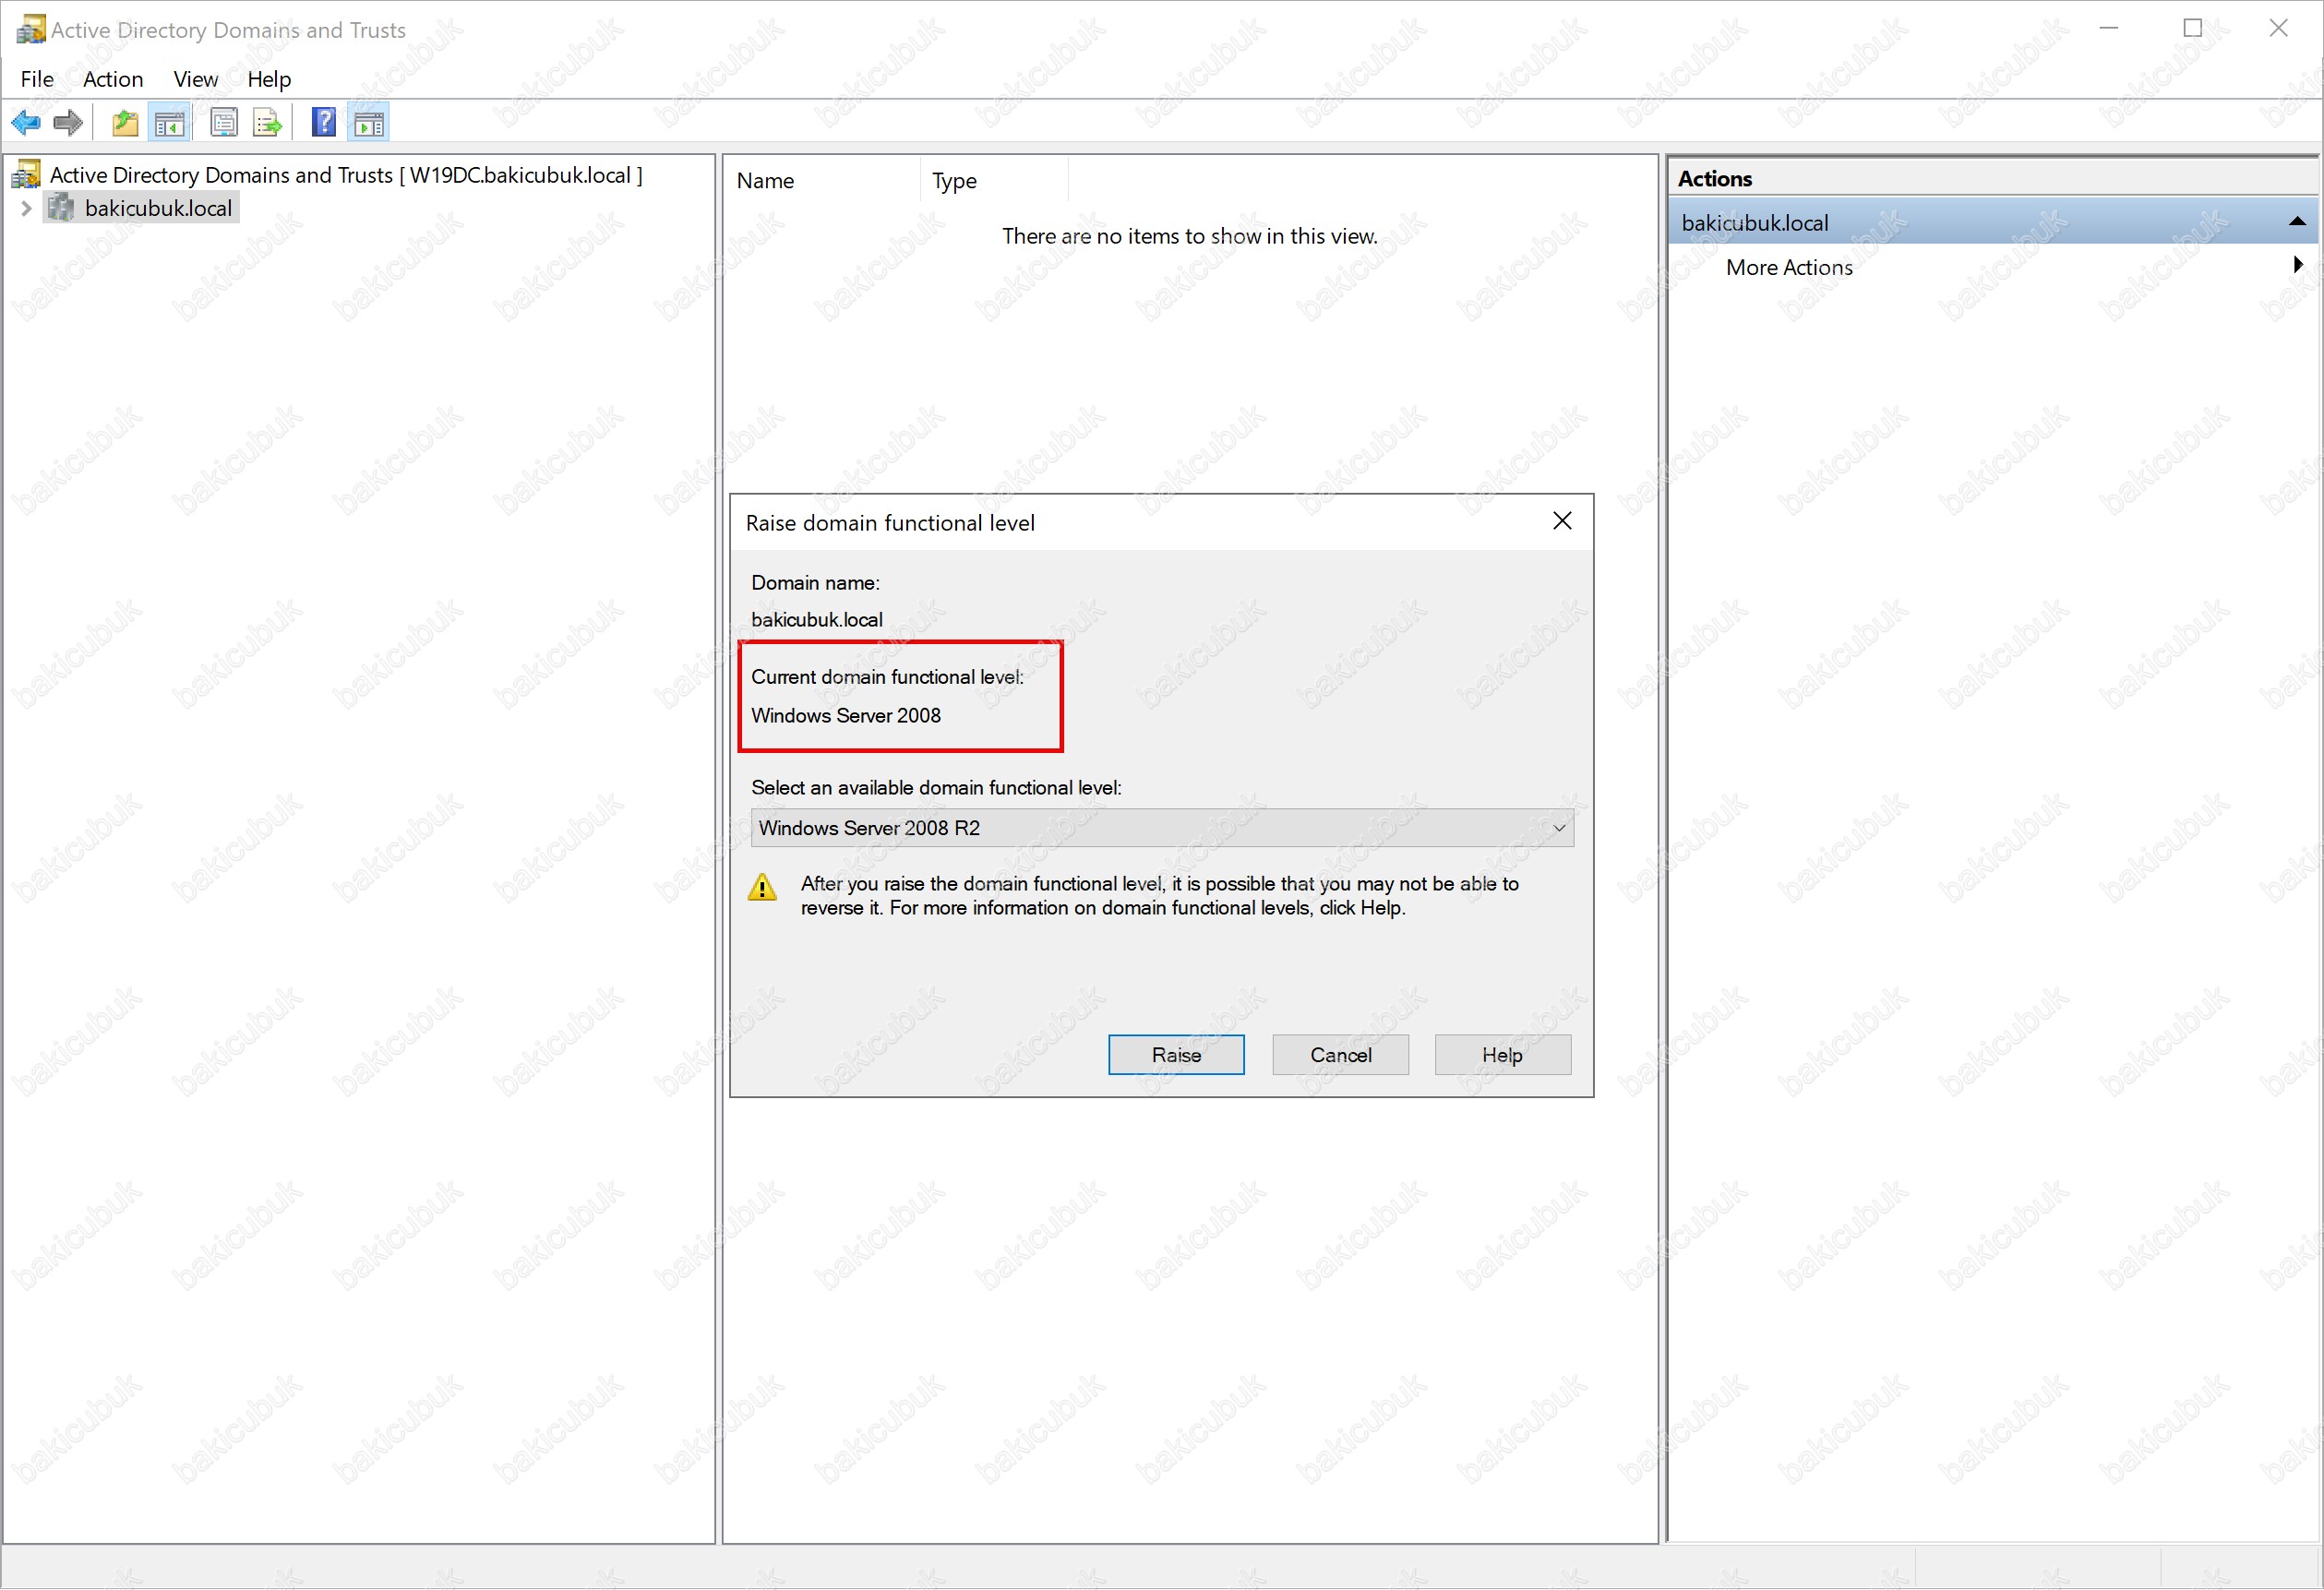Collapse the bakicubuk.local Actions section
The width and height of the screenshot is (2324, 1590).
coord(2297,222)
